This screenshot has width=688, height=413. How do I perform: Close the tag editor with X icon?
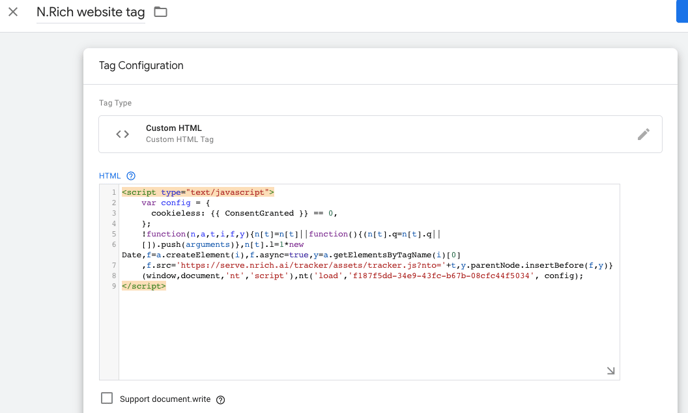13,12
